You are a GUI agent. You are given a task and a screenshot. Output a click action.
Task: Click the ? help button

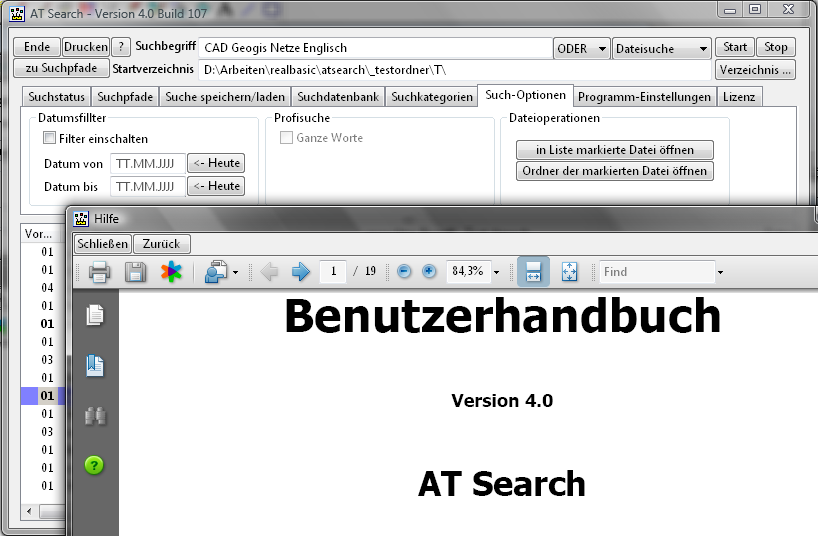tap(121, 47)
